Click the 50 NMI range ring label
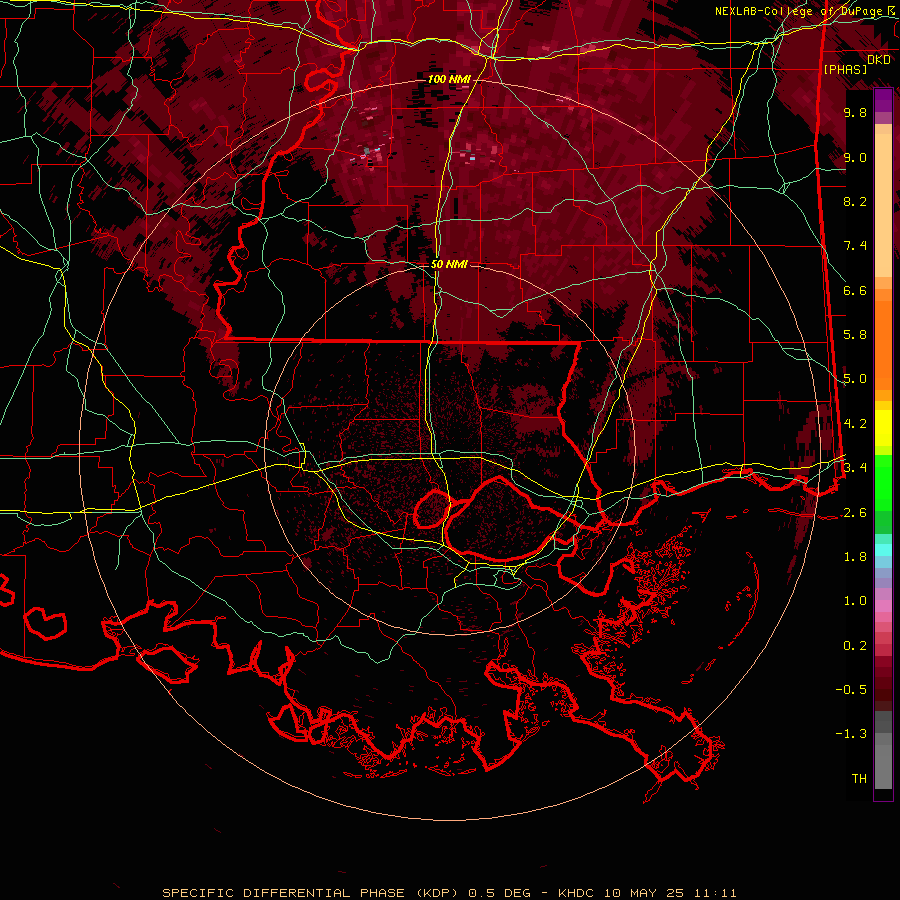Screen dimensions: 900x900 tap(449, 265)
